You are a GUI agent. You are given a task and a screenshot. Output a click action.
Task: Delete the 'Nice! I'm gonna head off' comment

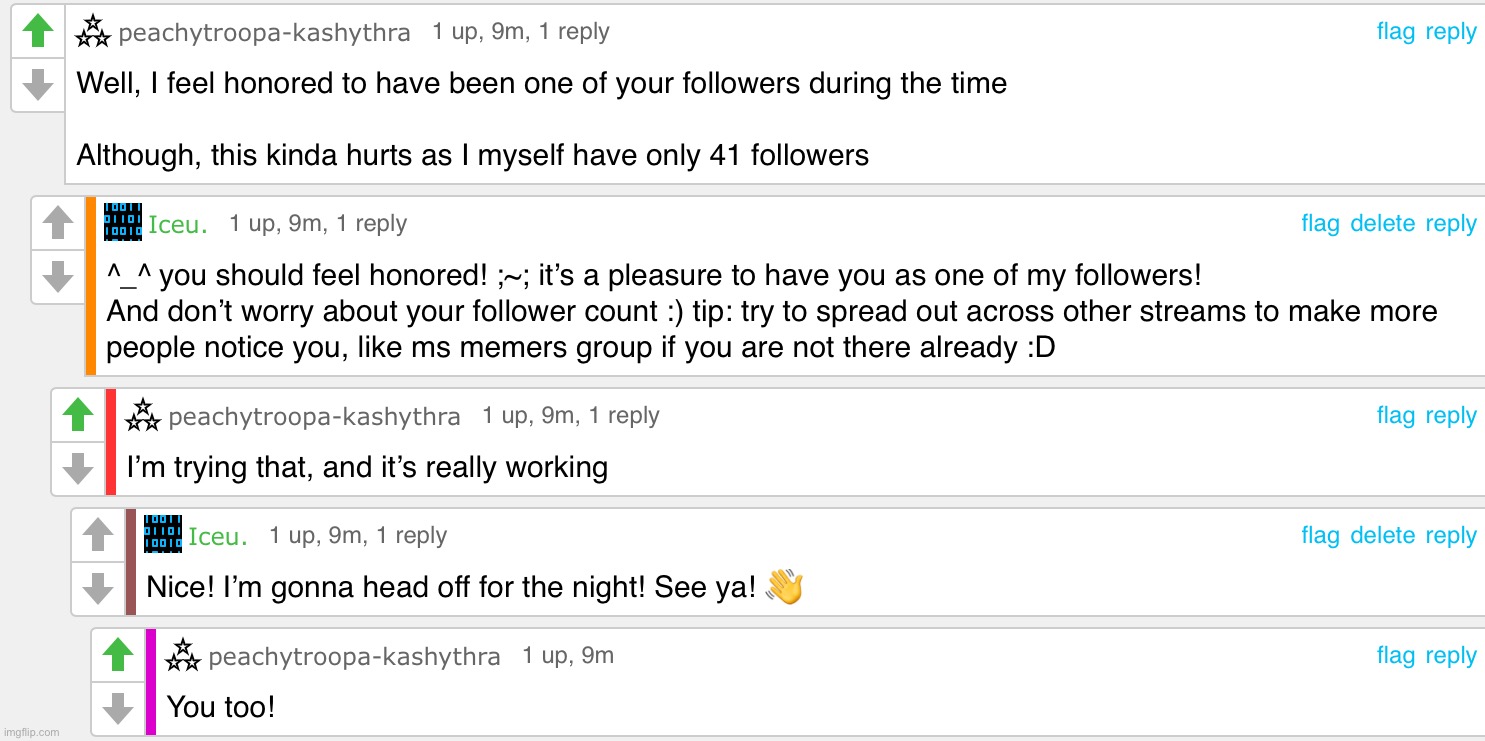1382,536
